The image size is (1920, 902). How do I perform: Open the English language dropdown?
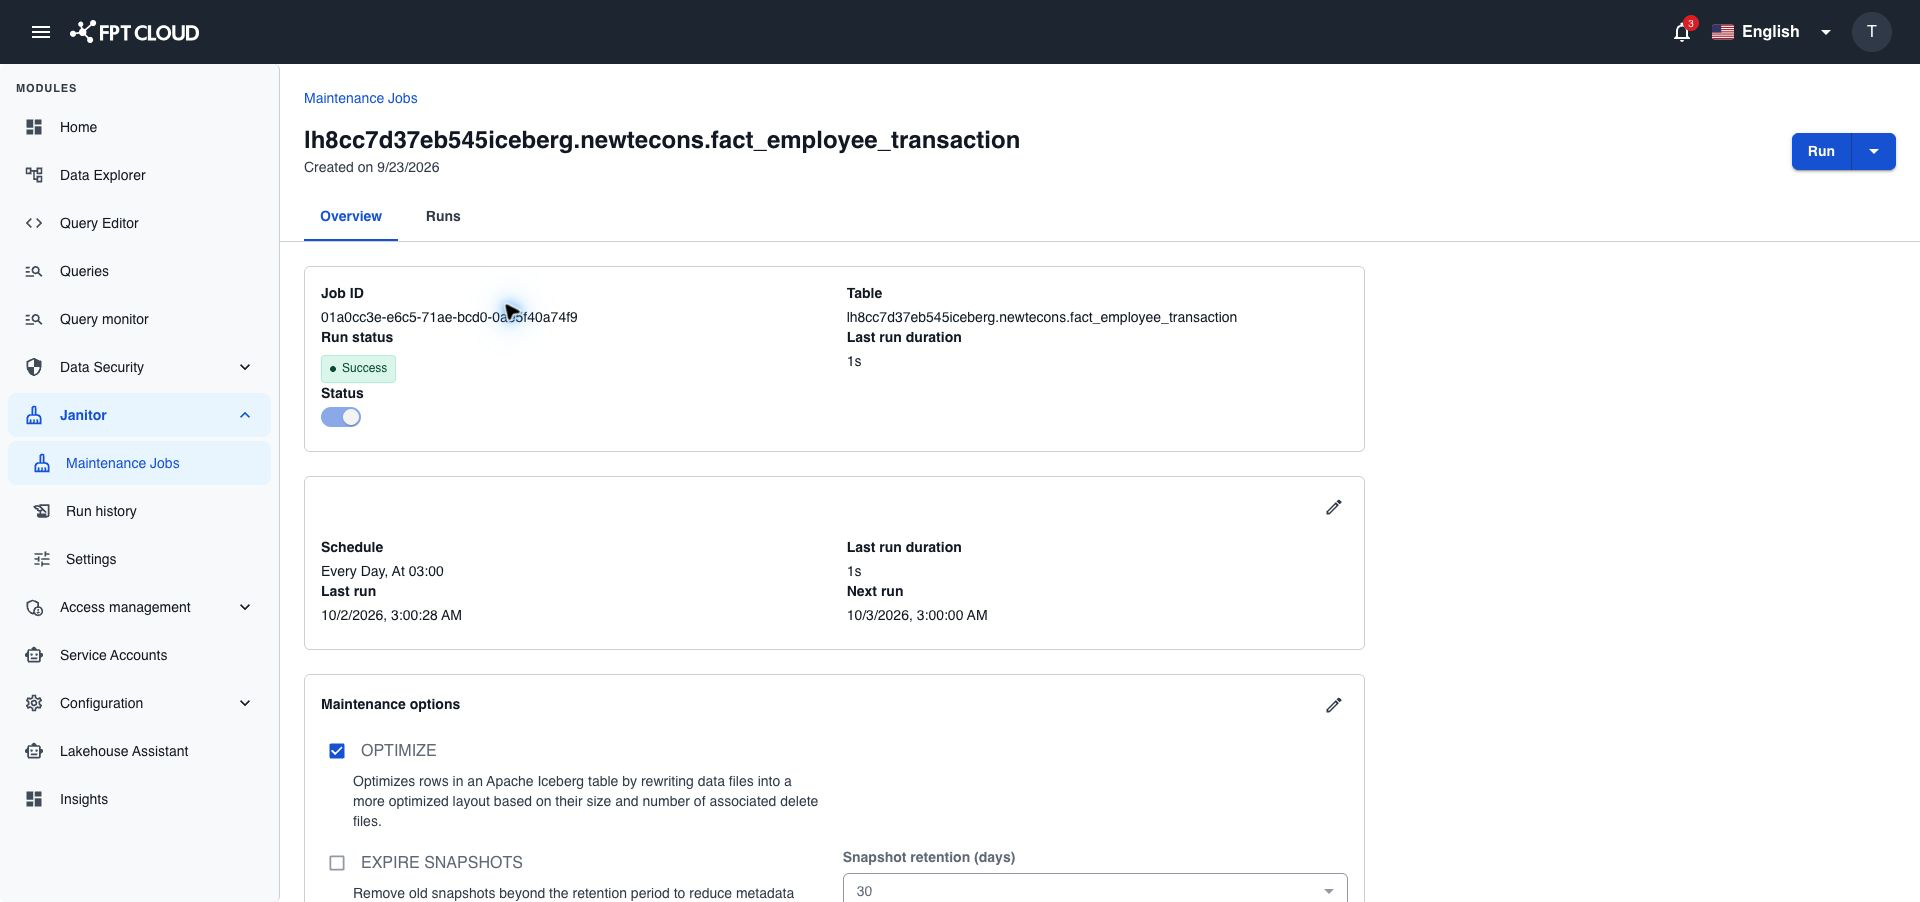[x=1771, y=32]
